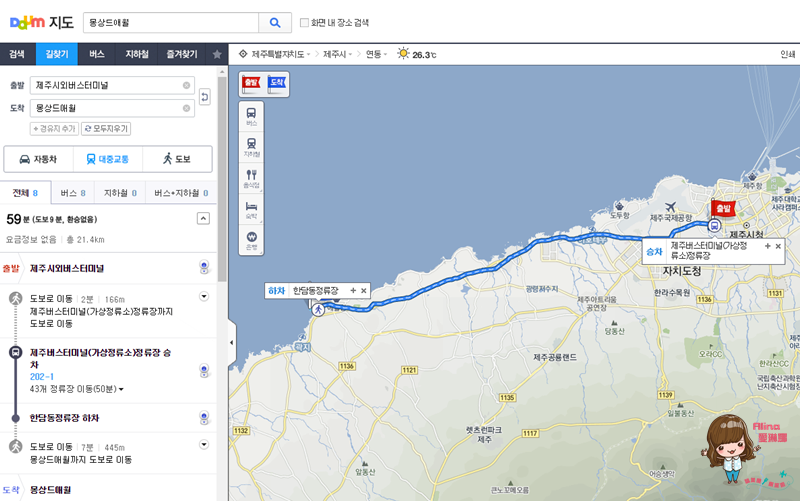This screenshot has width=800, height=501.
Task: Select the 버스 8 results tab
Action: coord(73,193)
